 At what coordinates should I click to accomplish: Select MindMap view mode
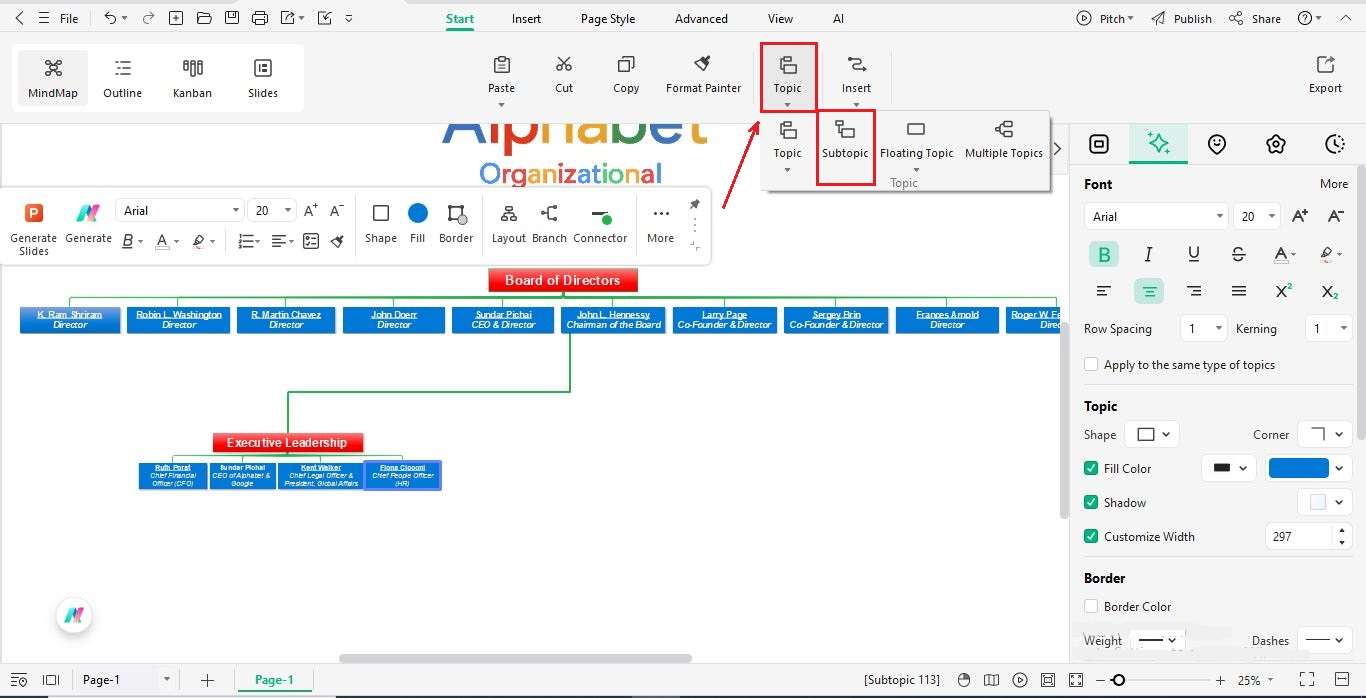[x=53, y=78]
